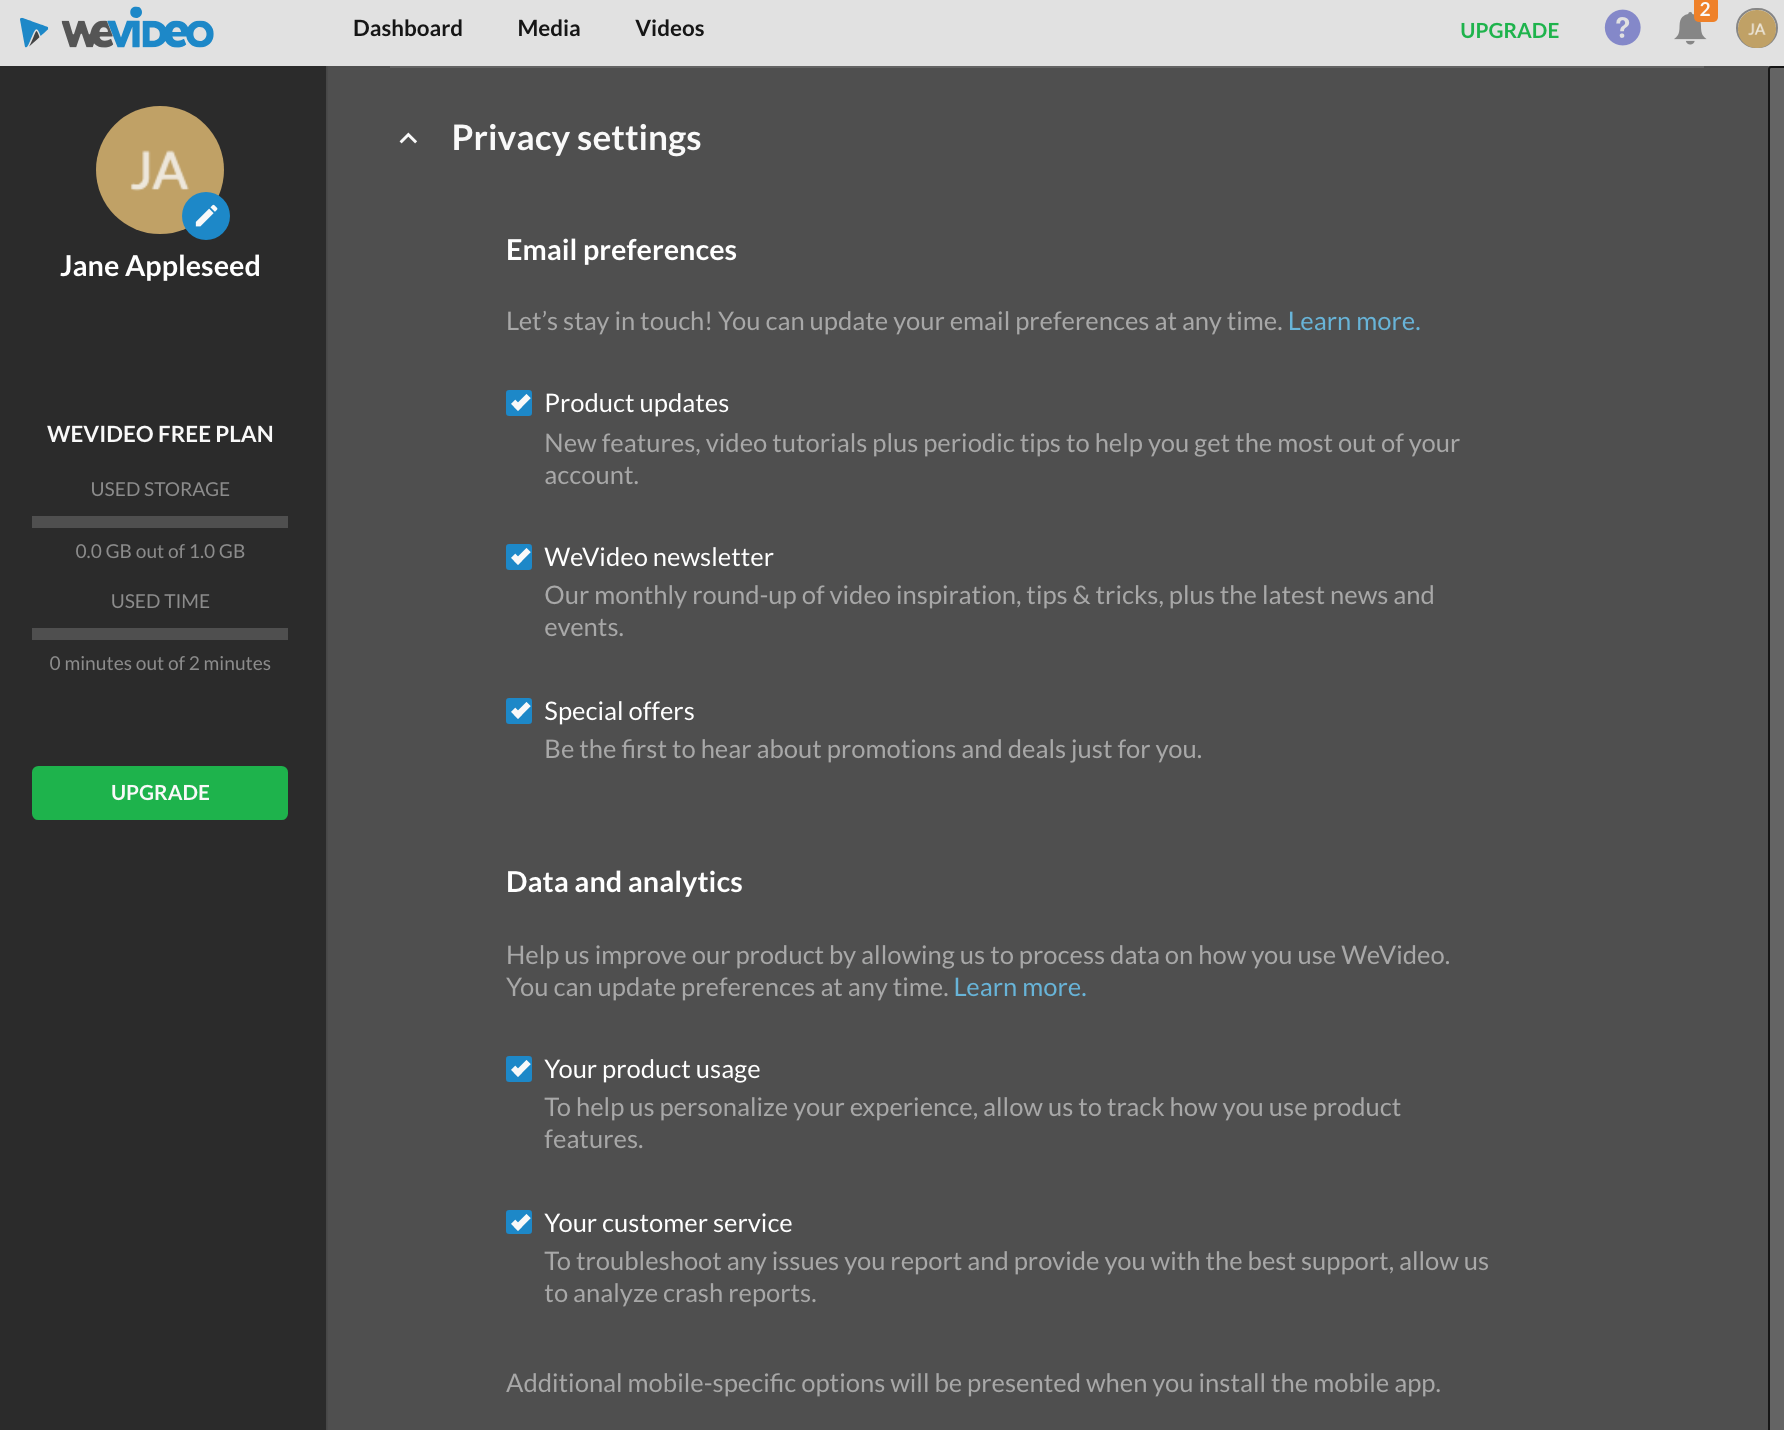This screenshot has width=1784, height=1430.
Task: Click the orange notification count badge
Action: pos(1706,9)
